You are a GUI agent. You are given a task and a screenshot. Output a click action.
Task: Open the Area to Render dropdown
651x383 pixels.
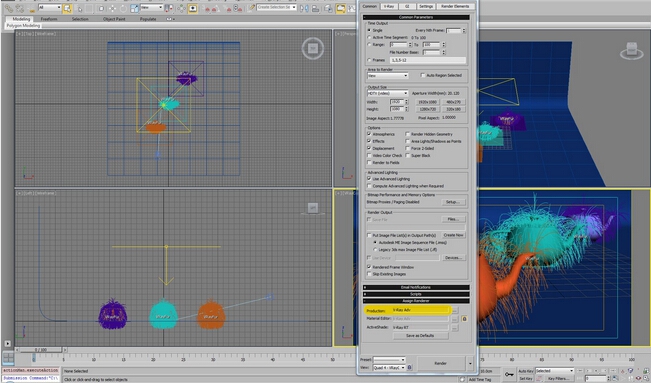click(388, 76)
